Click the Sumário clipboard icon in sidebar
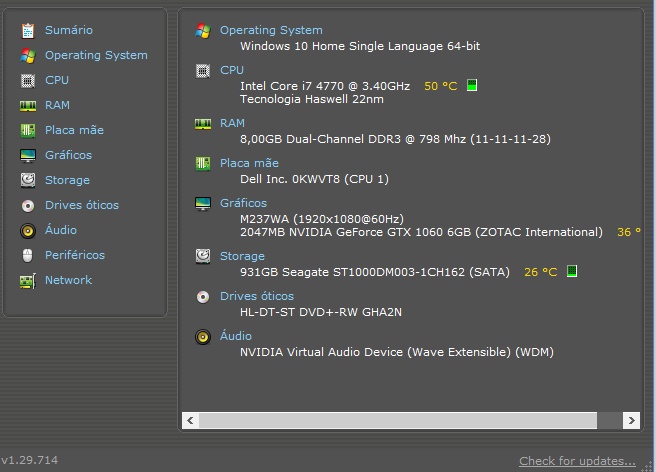The height and width of the screenshot is (472, 656). point(28,31)
